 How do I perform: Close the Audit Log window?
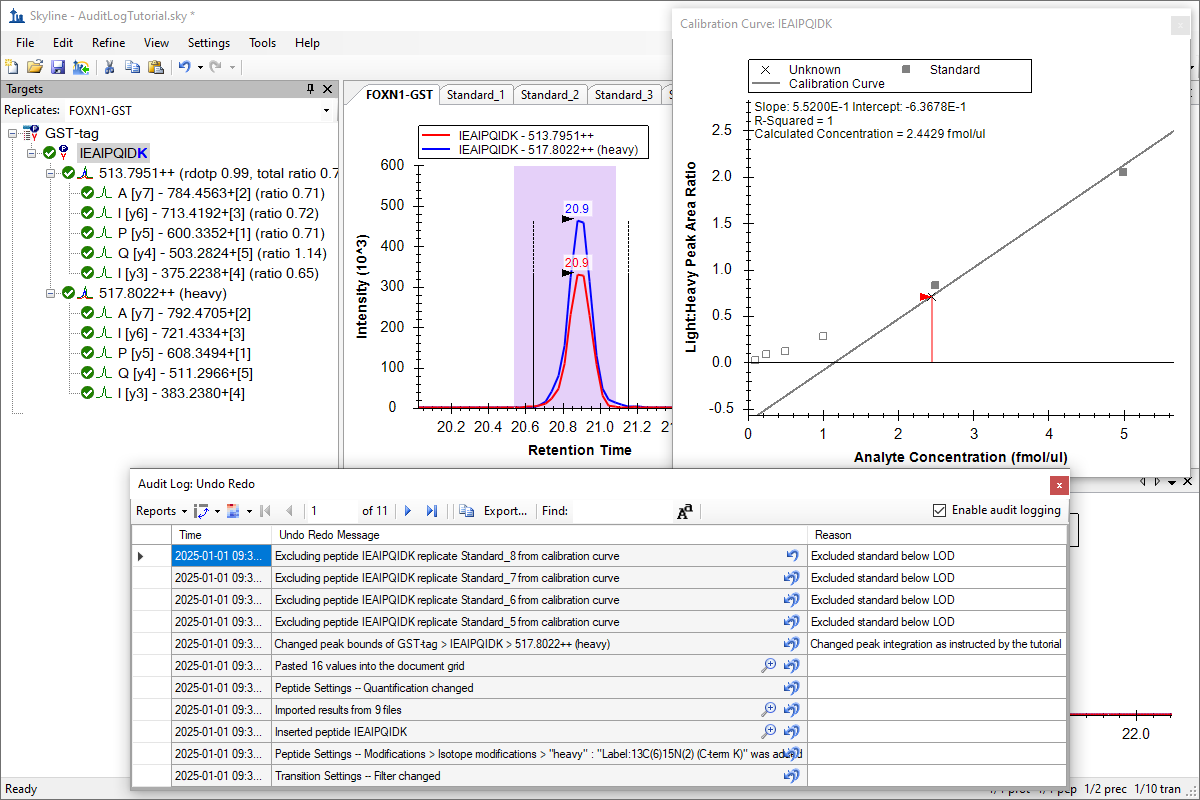tap(1059, 485)
